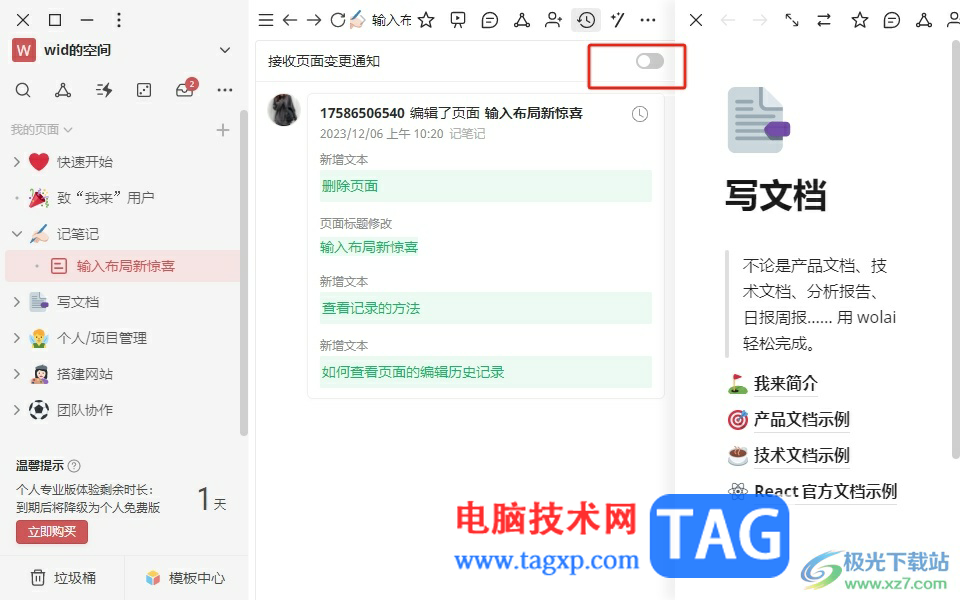Expand the 个人/项目管理 tree item
This screenshot has height=600, width=960.
click(17, 338)
